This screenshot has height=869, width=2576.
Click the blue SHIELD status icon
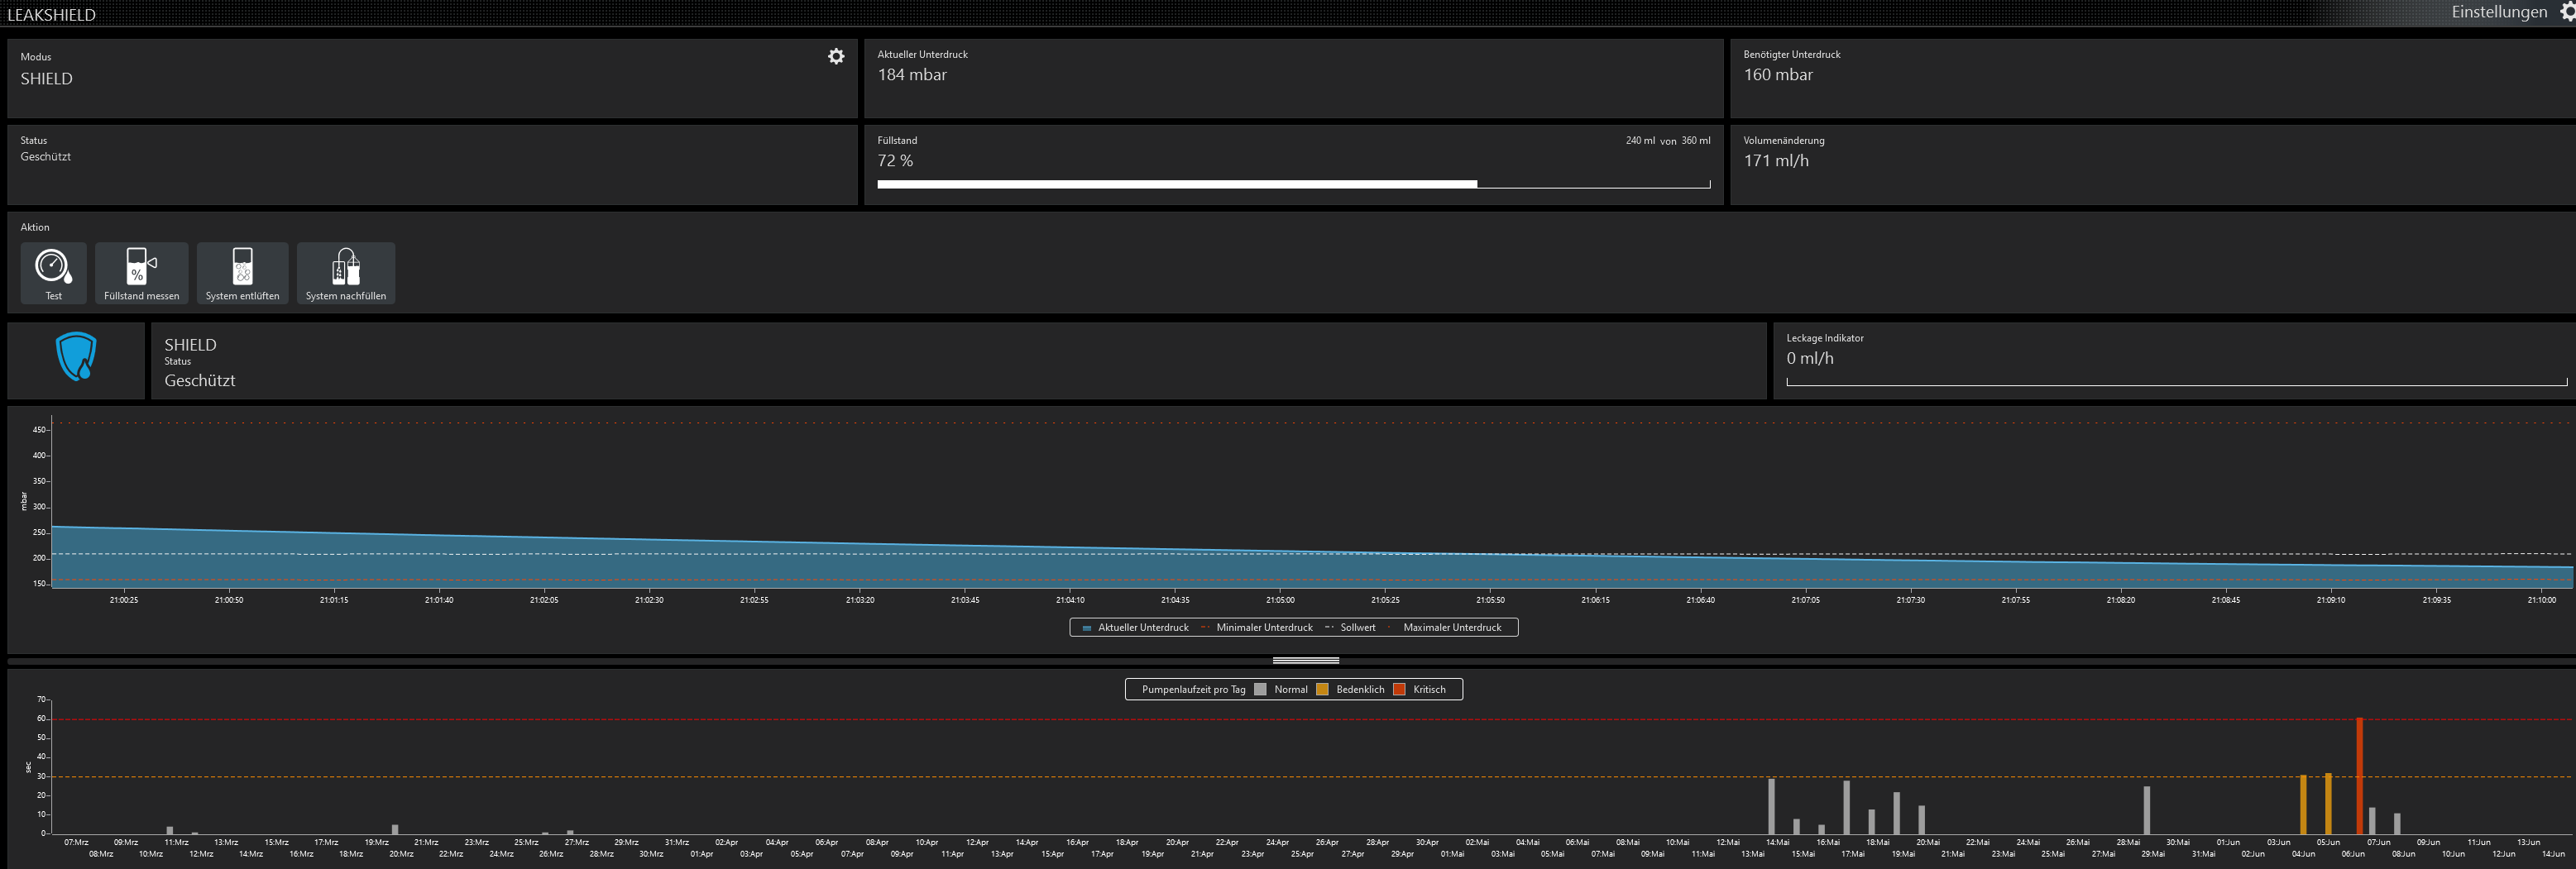[76, 357]
